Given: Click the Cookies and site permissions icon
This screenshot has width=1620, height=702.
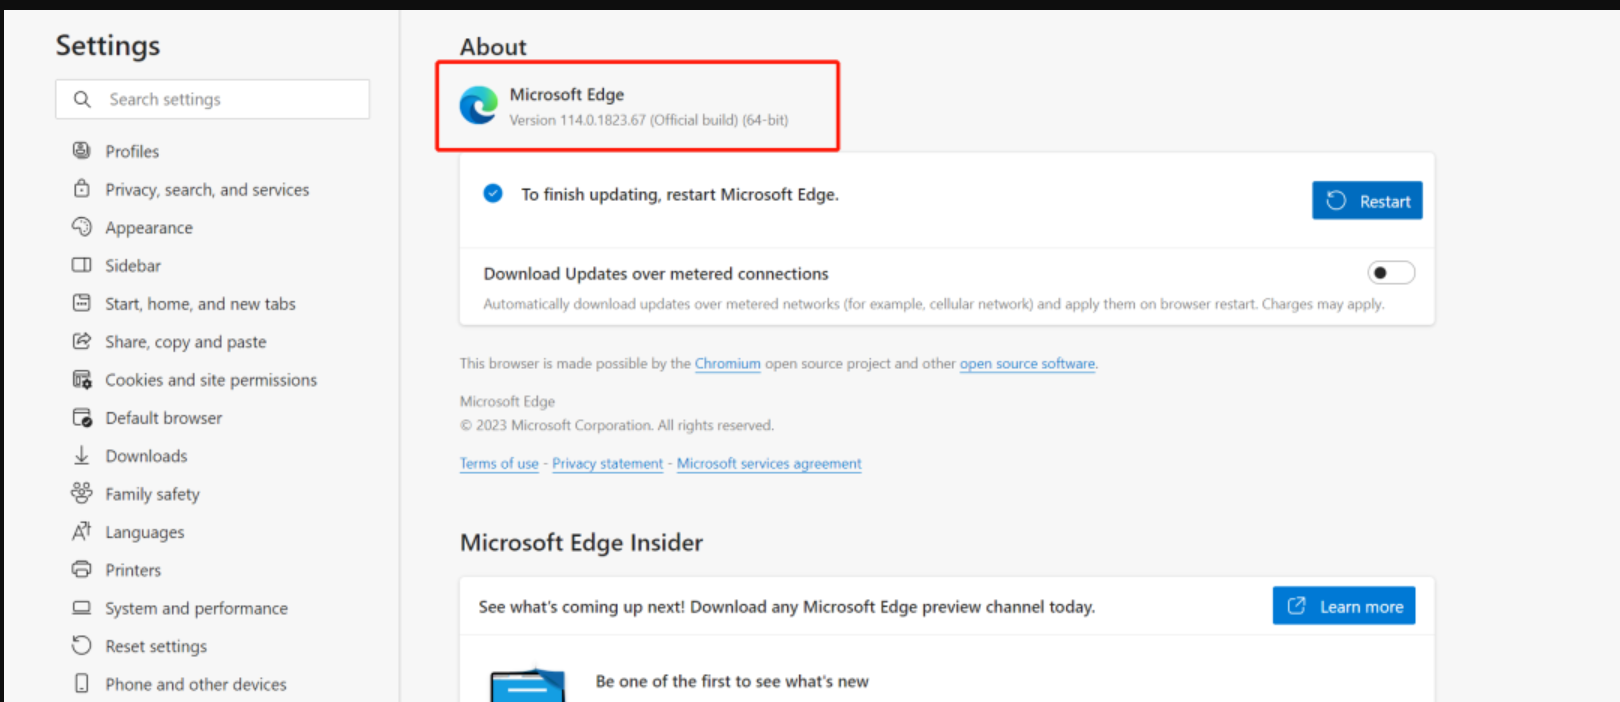Looking at the screenshot, I should click(x=81, y=380).
